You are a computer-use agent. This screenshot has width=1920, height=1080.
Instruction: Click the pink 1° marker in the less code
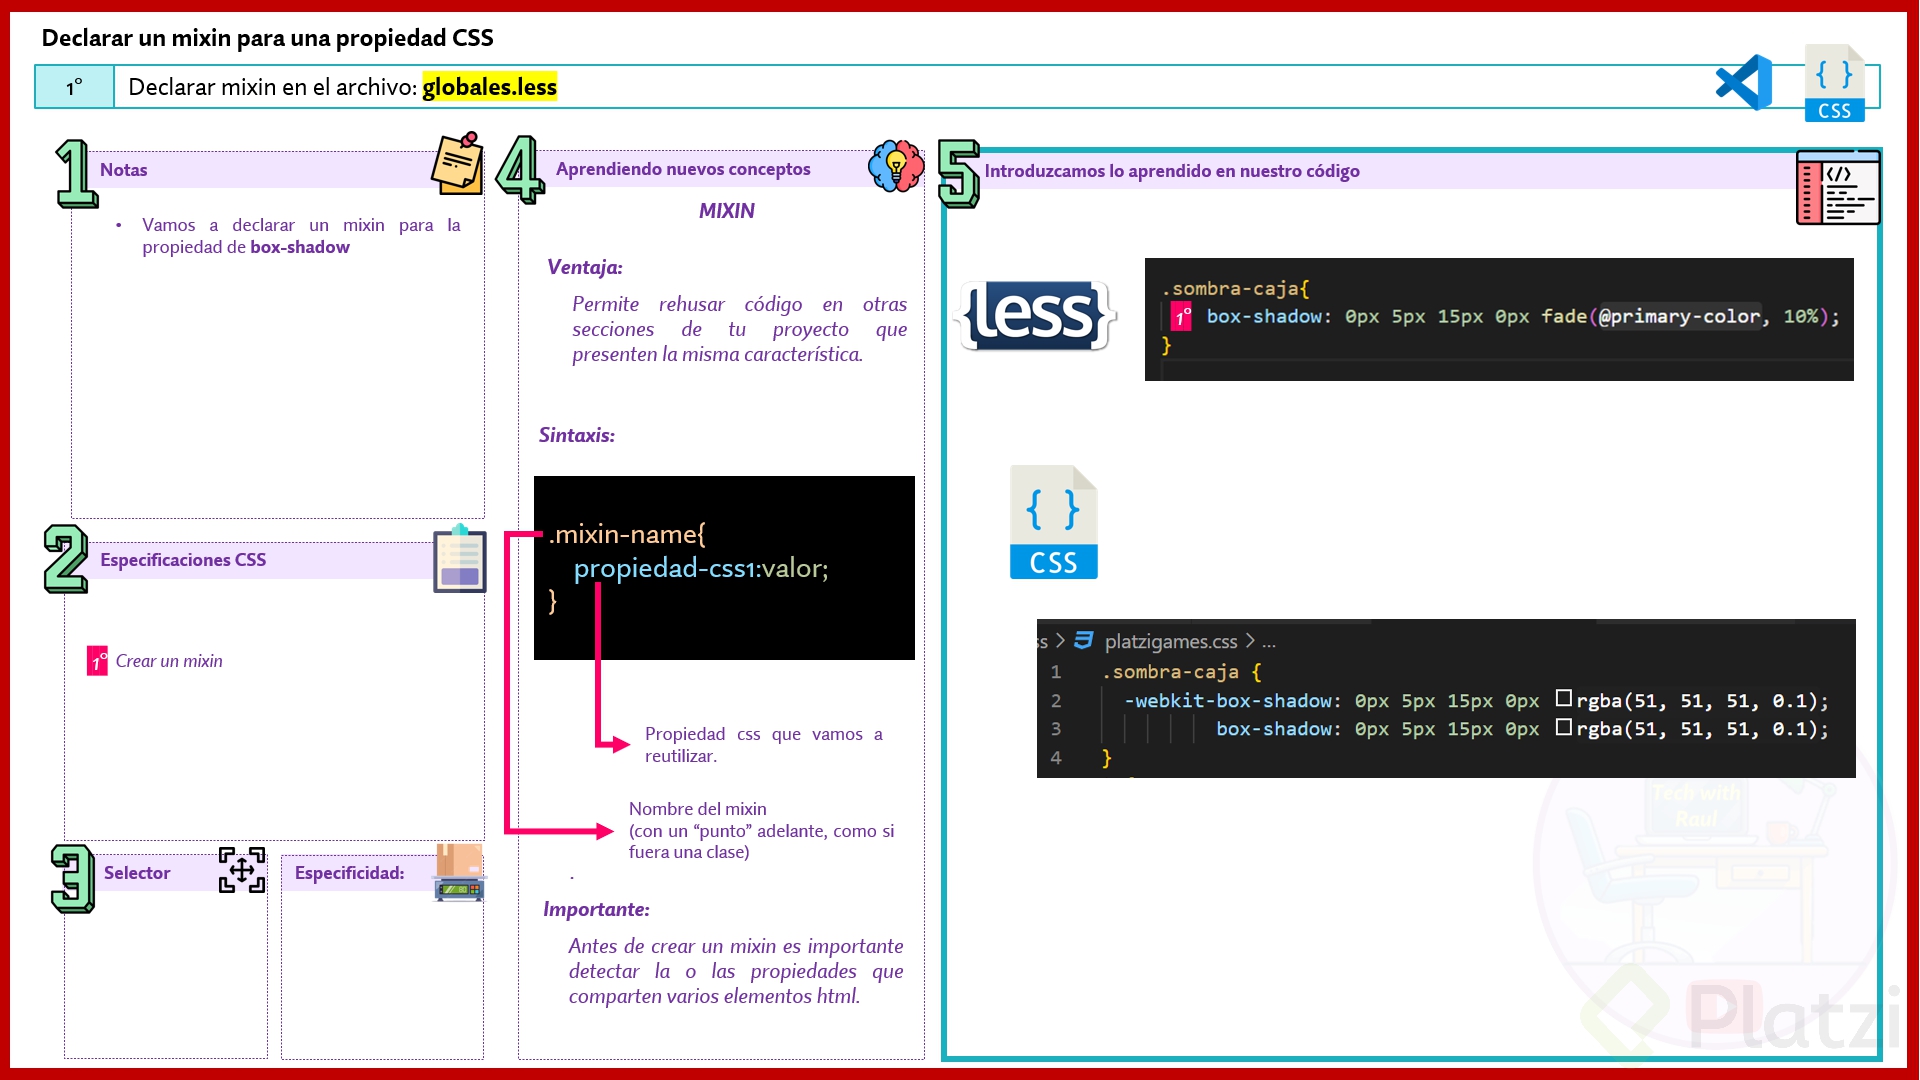click(1182, 318)
